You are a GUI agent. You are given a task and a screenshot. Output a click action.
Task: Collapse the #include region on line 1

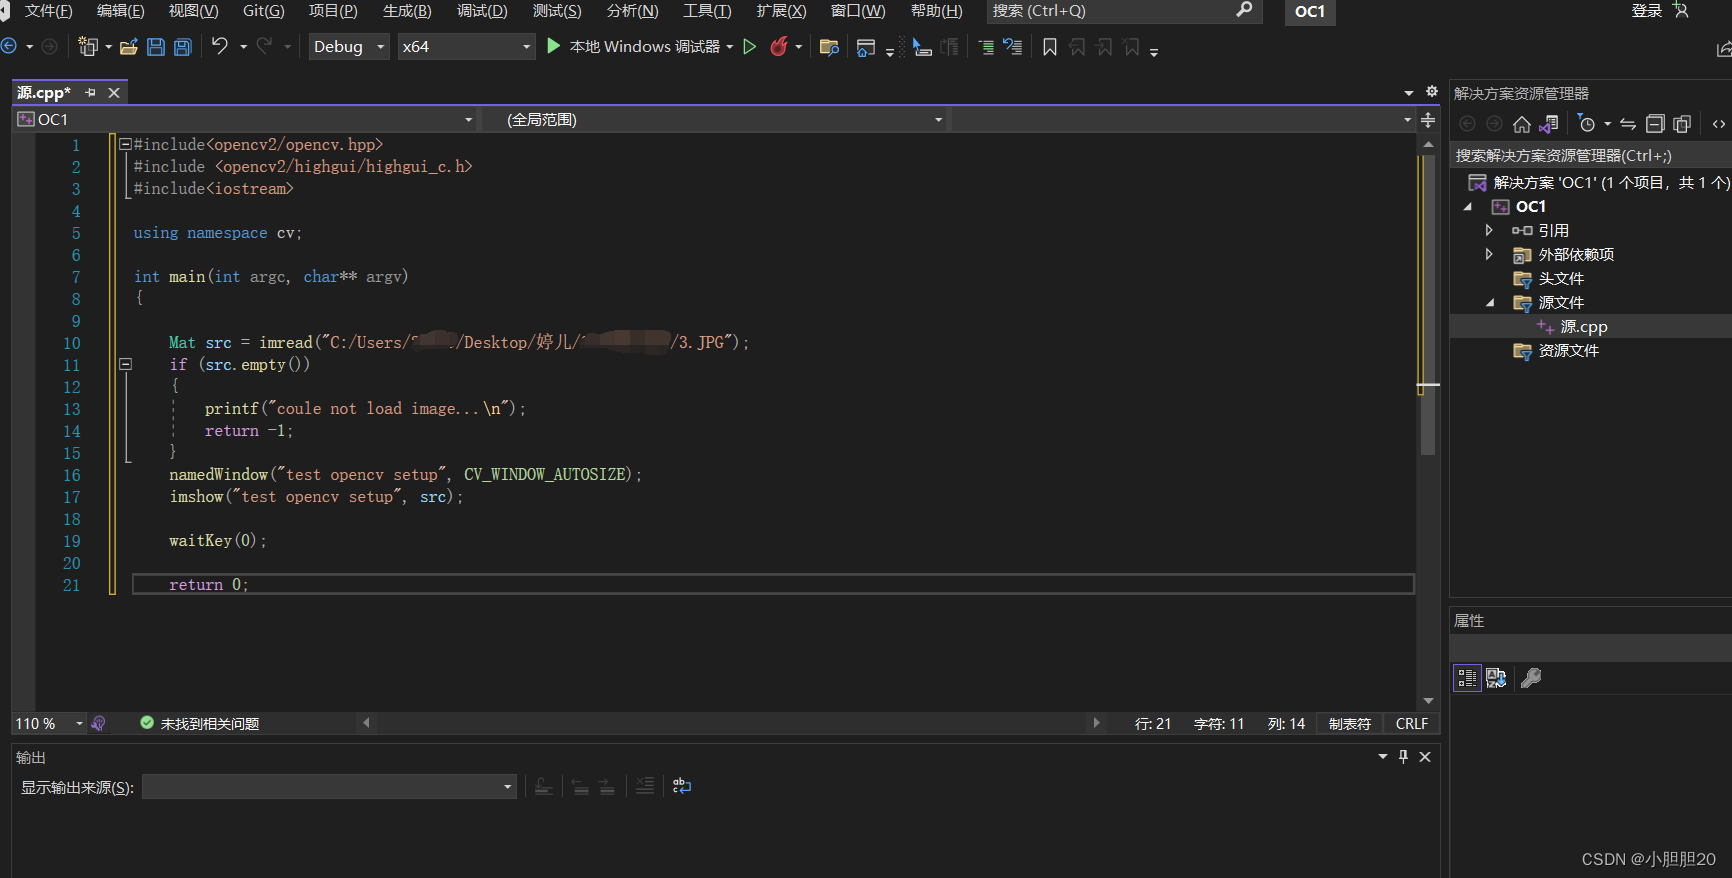click(125, 145)
